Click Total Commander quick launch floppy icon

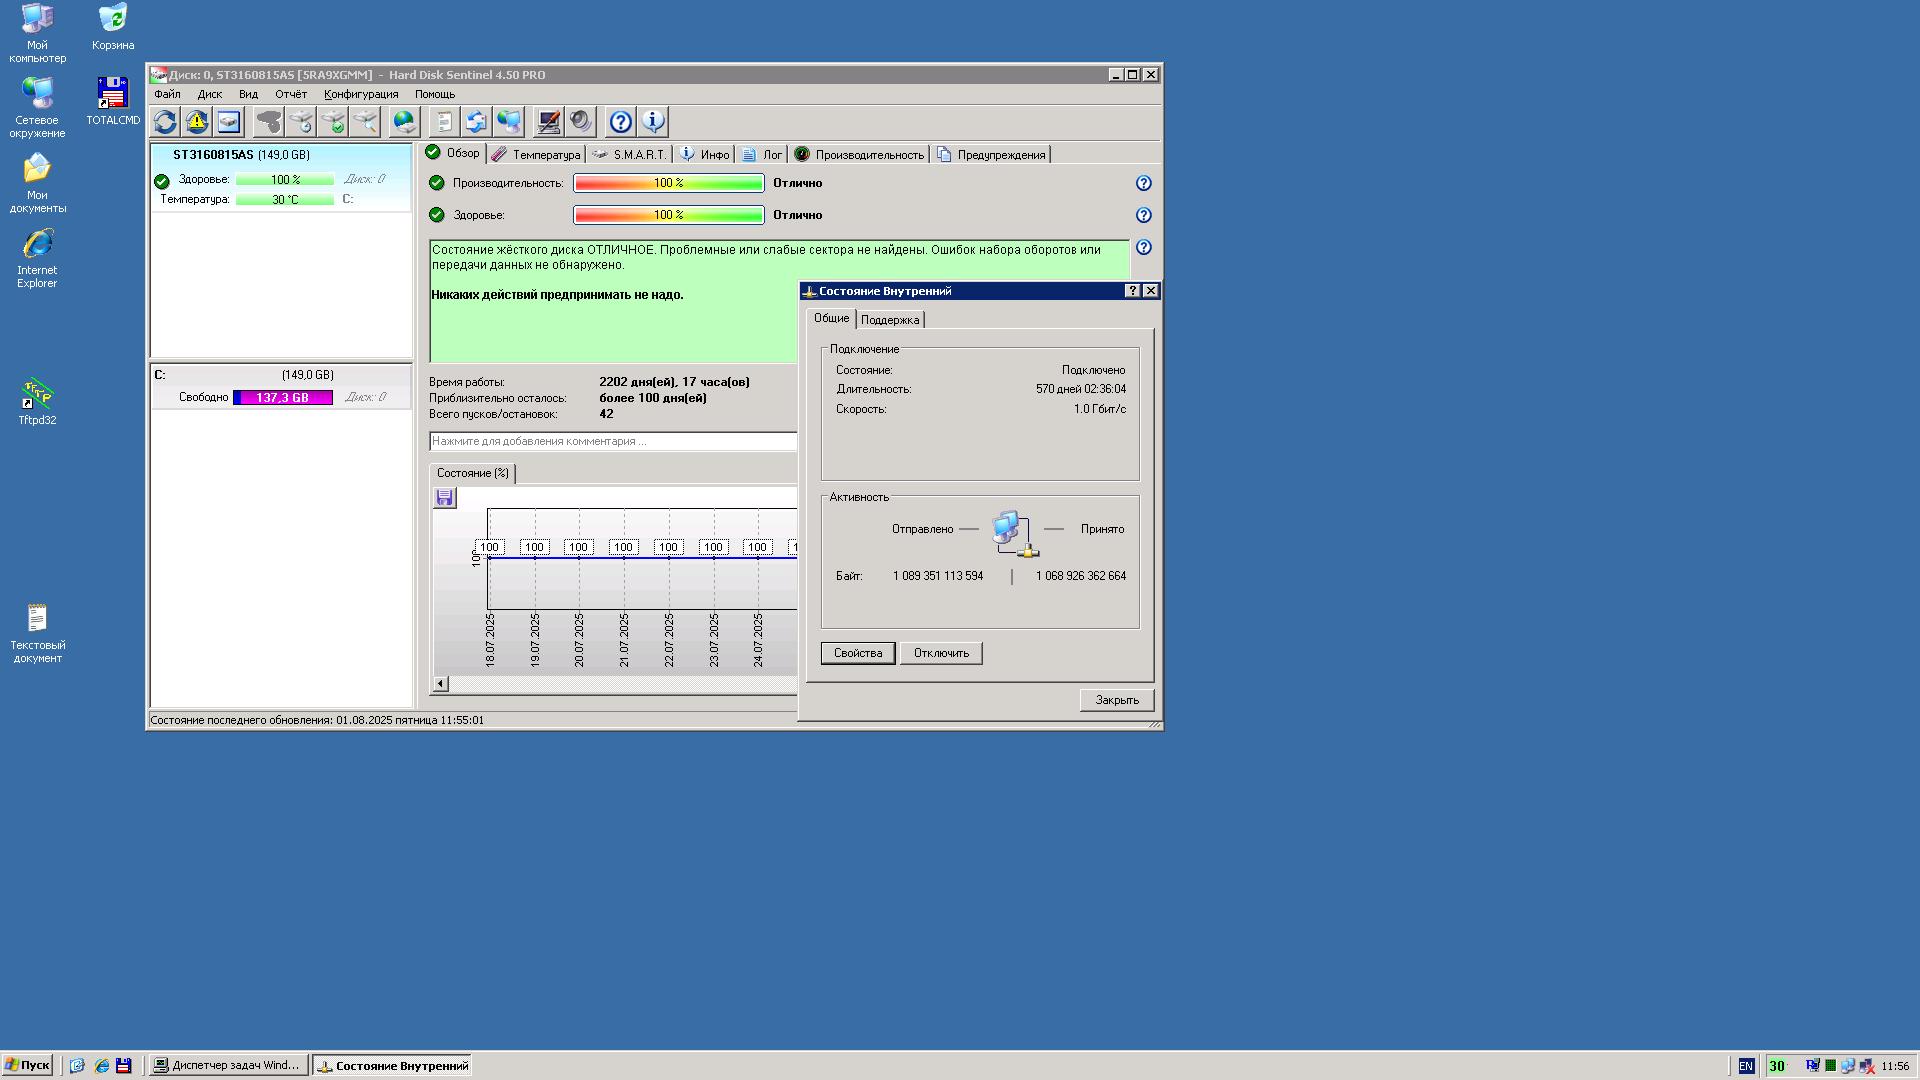point(124,1066)
